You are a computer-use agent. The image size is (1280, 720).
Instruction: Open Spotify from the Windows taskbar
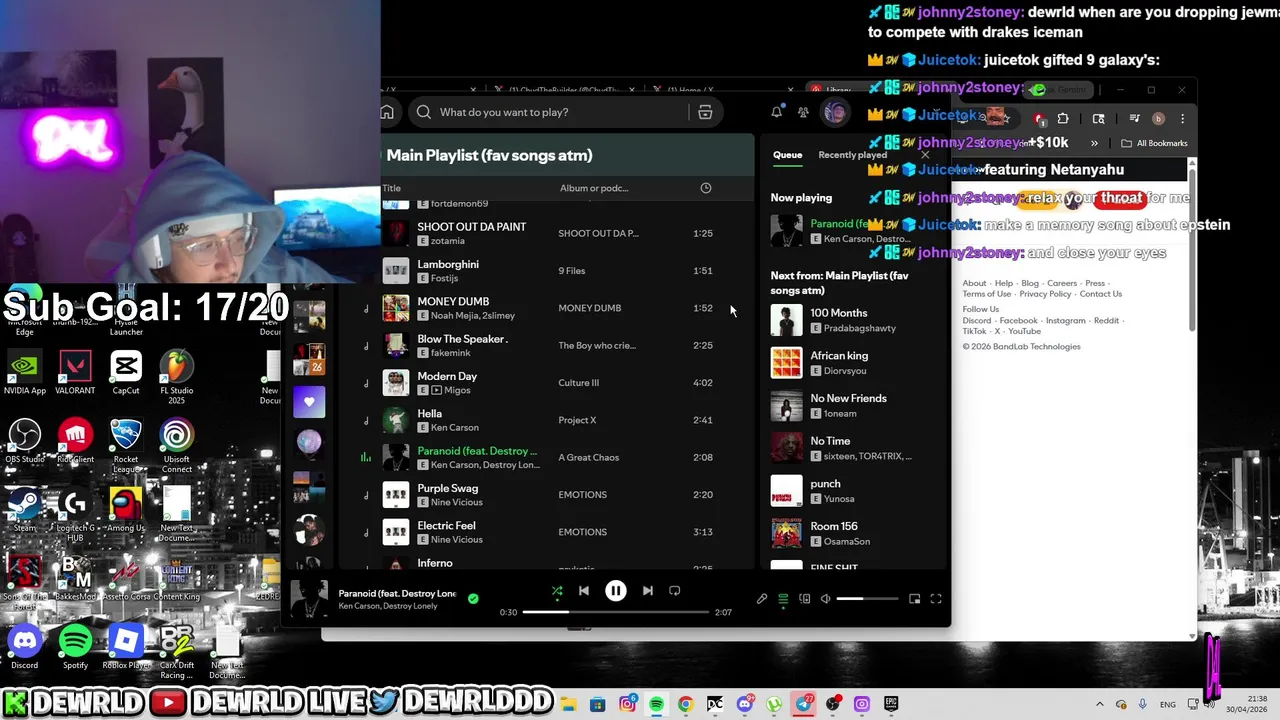pos(656,704)
